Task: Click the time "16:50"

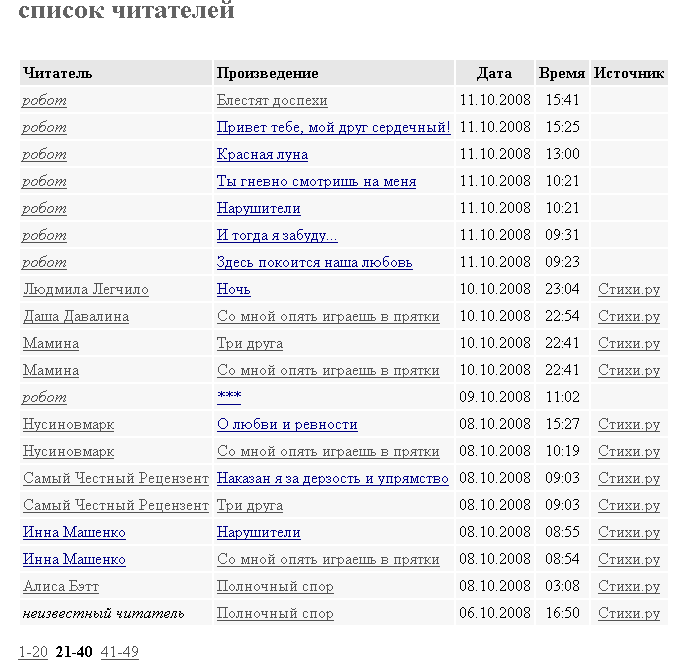Action: click(562, 613)
